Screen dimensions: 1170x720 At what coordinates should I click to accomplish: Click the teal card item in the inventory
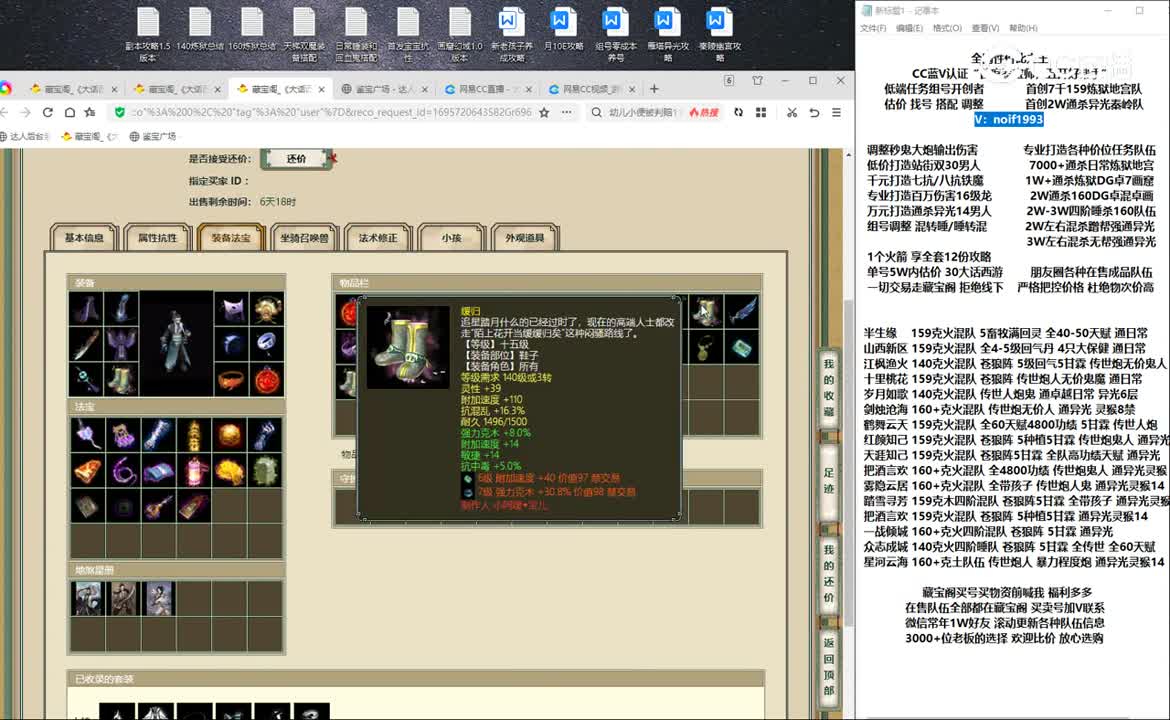click(x=742, y=348)
